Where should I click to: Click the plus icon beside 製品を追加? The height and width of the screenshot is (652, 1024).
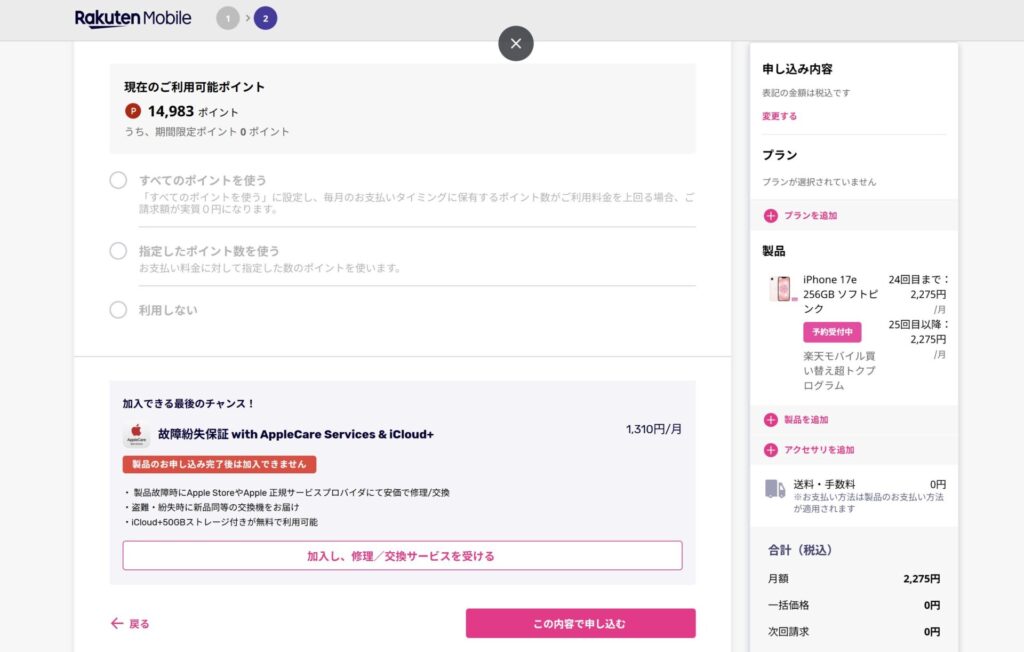coord(770,420)
